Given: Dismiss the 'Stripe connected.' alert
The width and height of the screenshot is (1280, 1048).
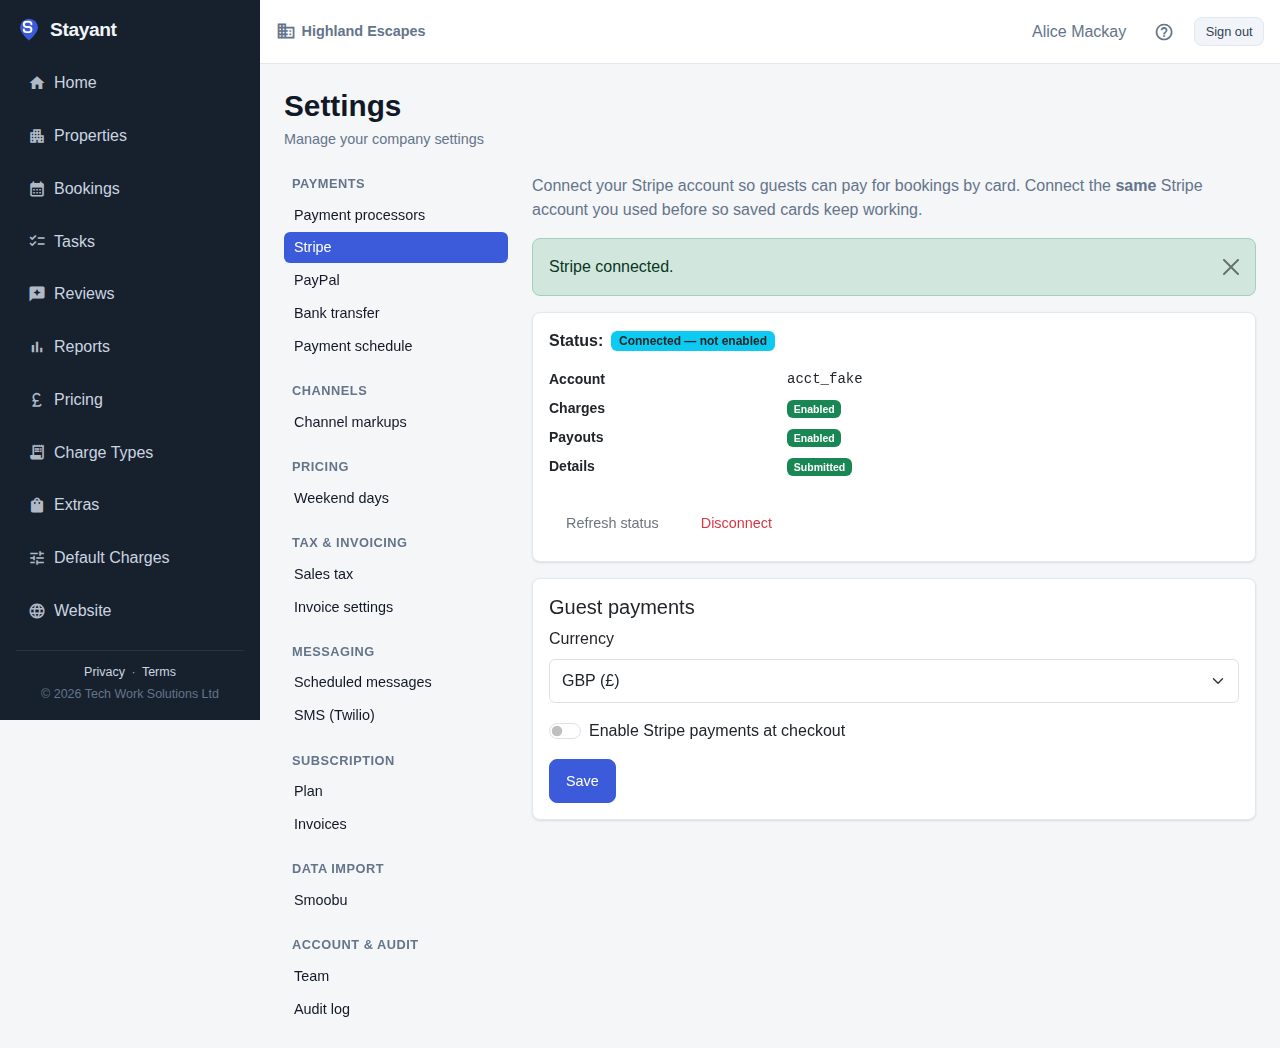Looking at the screenshot, I should (x=1231, y=267).
